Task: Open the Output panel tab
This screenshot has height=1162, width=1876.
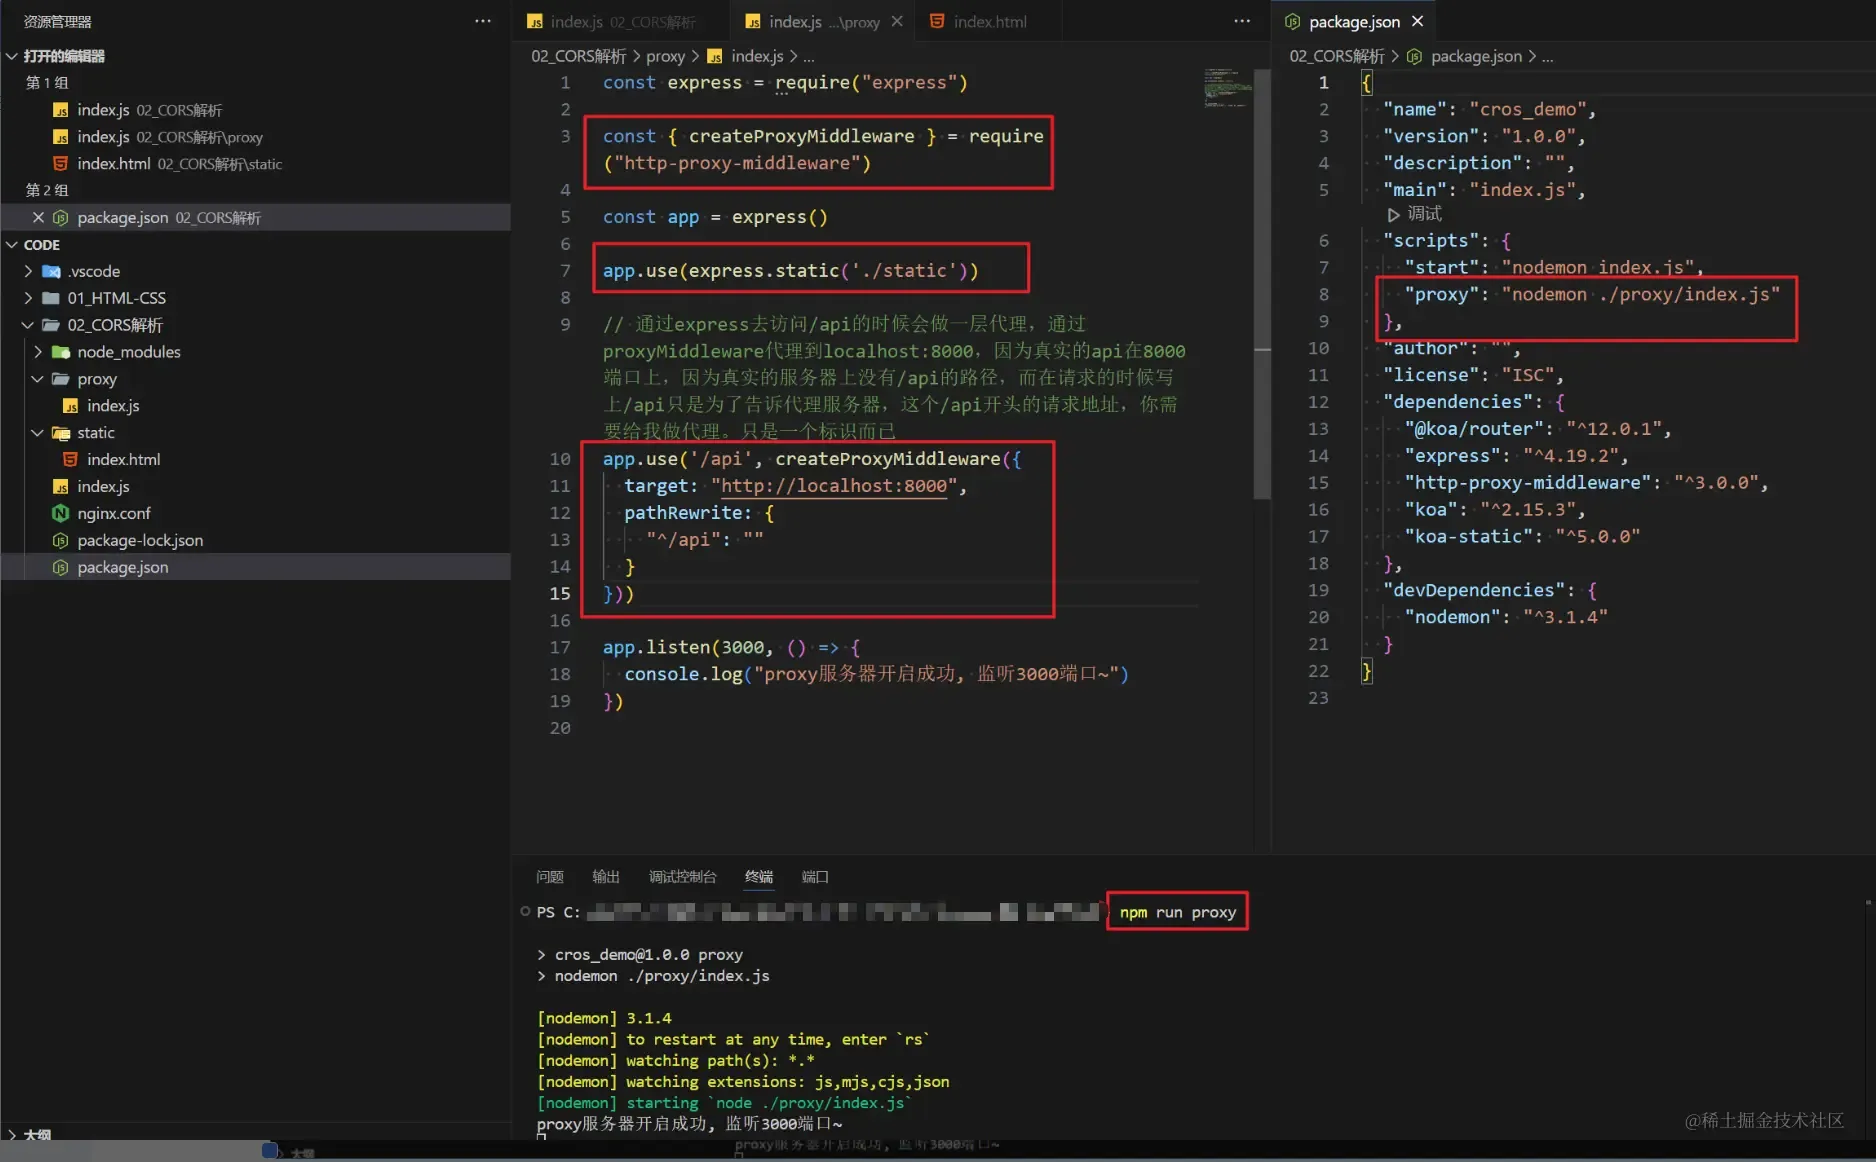Action: tap(606, 877)
